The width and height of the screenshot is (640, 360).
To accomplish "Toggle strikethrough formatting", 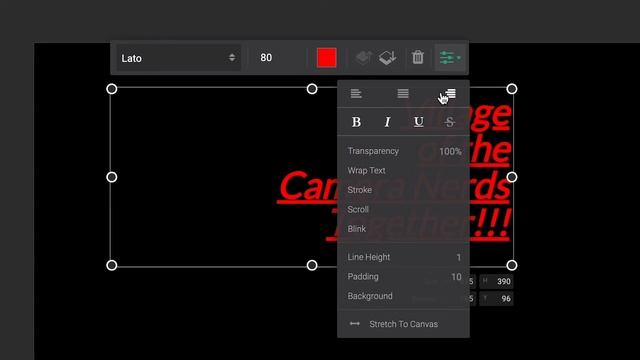I will coord(449,122).
